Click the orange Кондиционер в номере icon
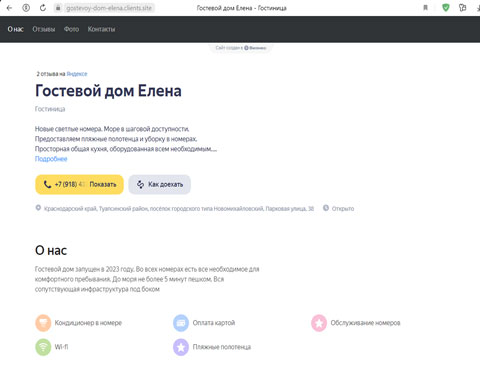This screenshot has width=480, height=384. [43, 323]
